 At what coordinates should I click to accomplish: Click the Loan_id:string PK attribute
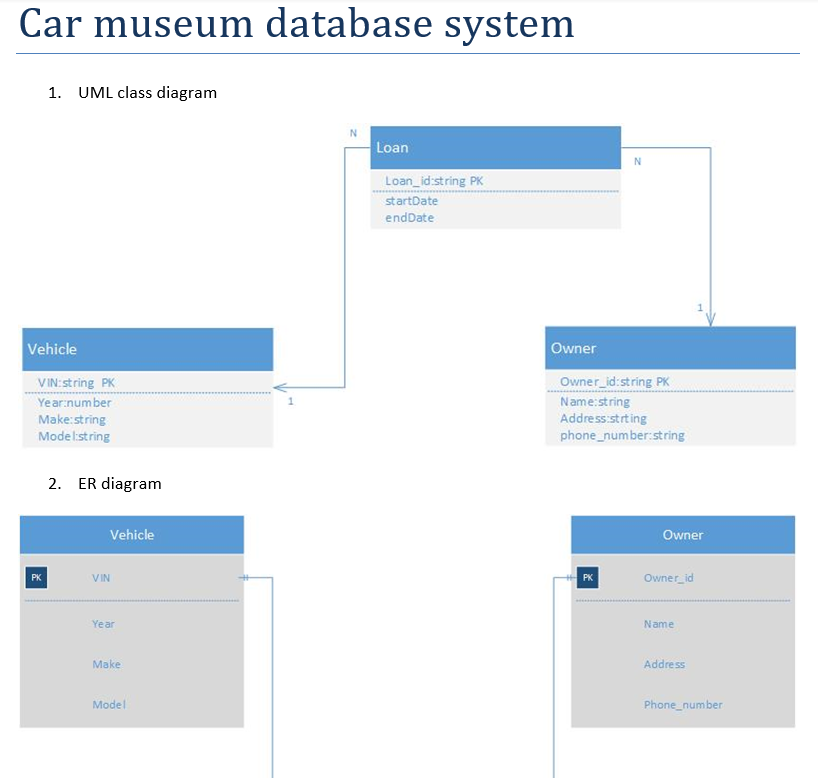point(434,181)
